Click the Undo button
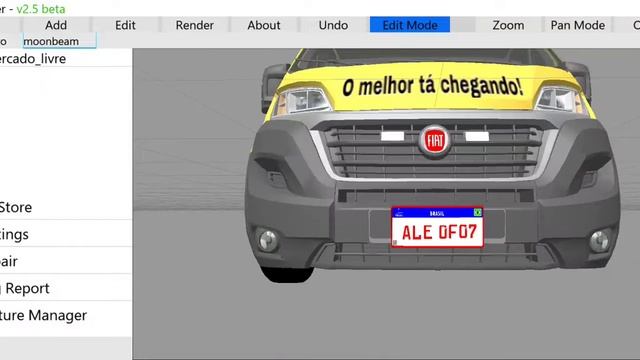The image size is (640, 360). (x=333, y=25)
